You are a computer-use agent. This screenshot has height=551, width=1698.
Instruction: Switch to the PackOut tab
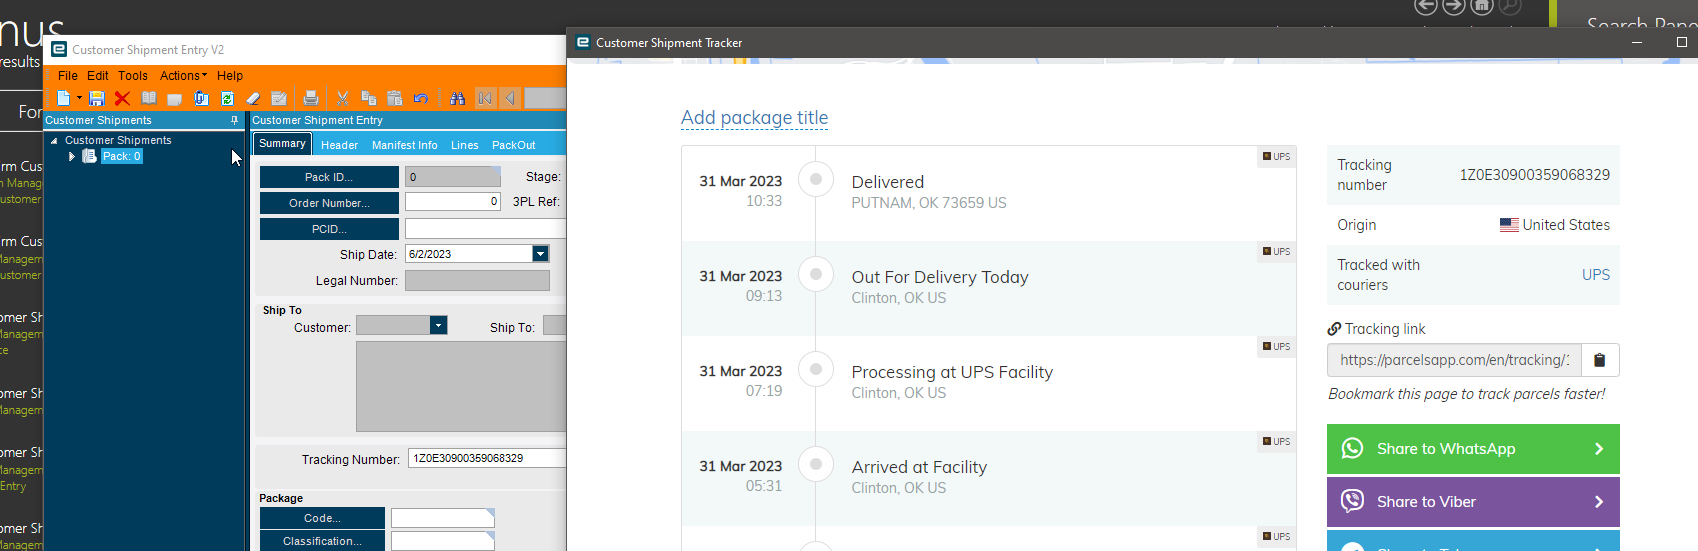pos(514,145)
